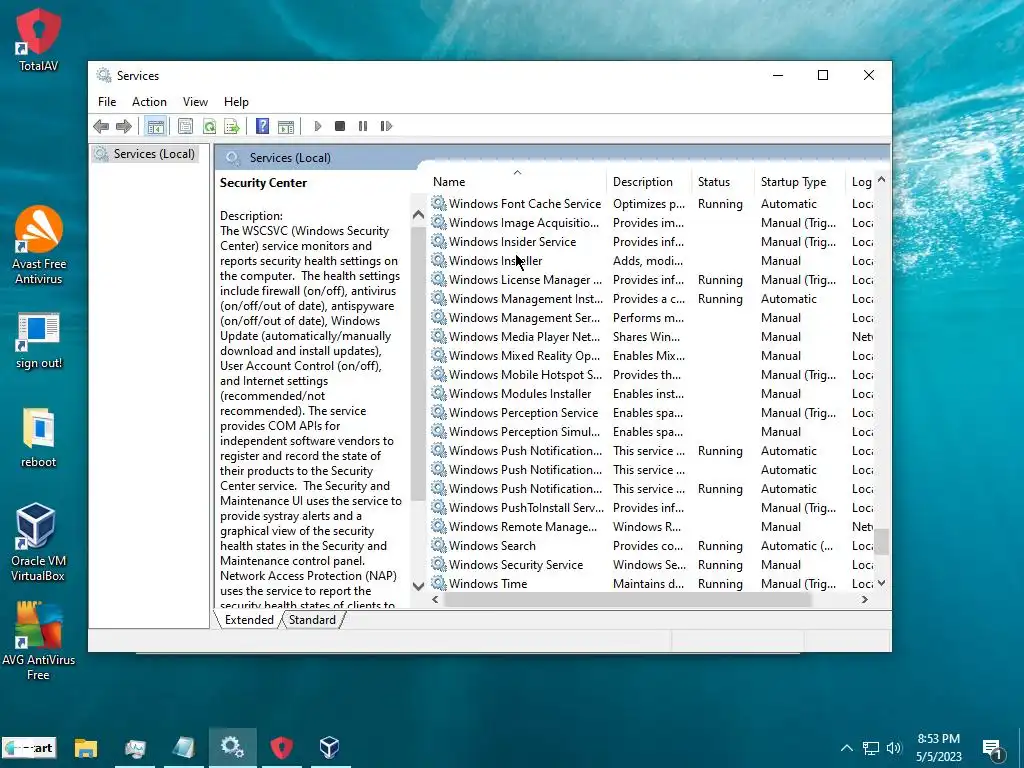Sort by Startup Type column header

tap(799, 182)
